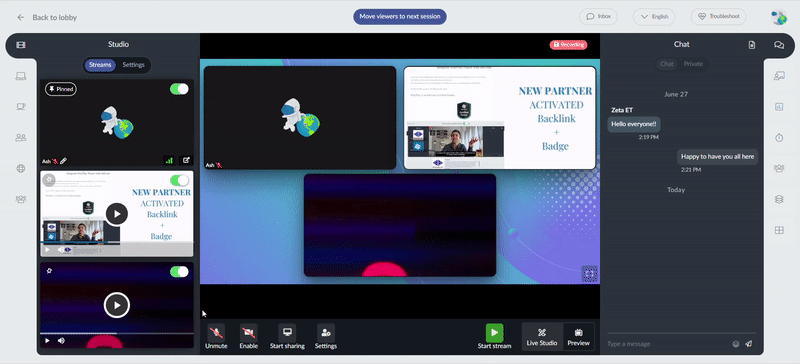Image resolution: width=800 pixels, height=364 pixels.
Task: Enable the camera in the bottom toolbar
Action: [x=248, y=333]
